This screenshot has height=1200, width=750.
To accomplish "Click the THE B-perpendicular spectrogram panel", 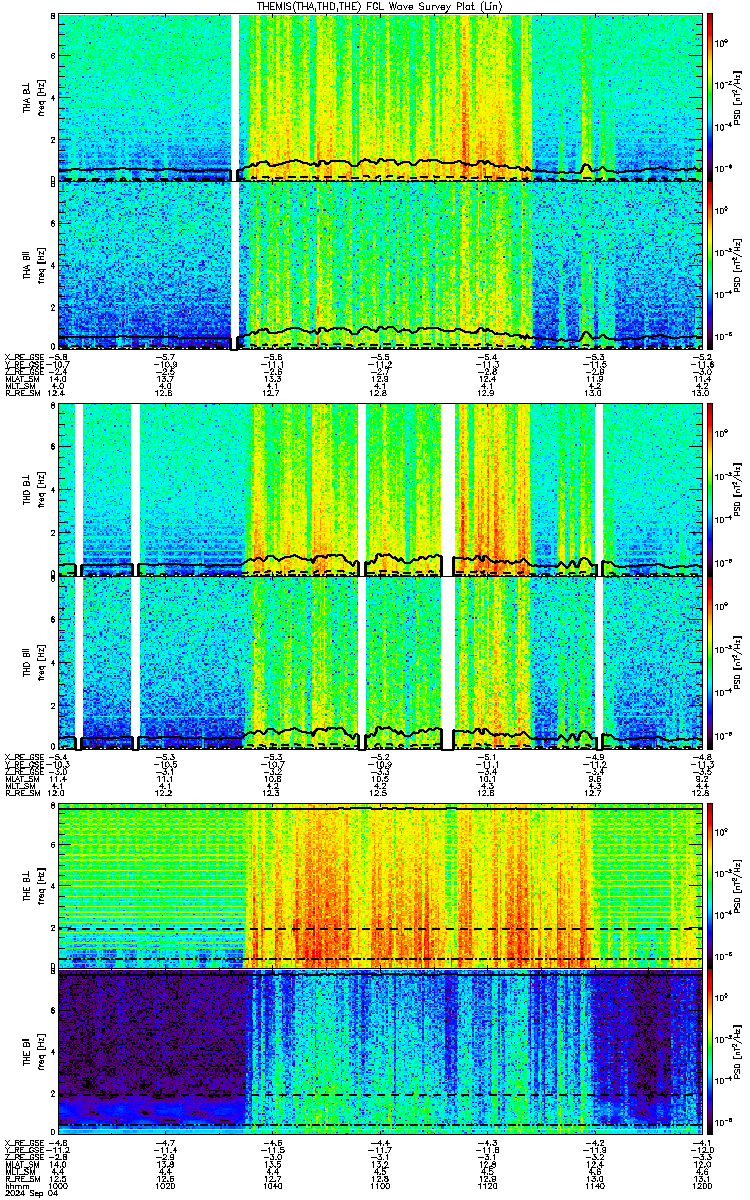I will (x=380, y=884).
